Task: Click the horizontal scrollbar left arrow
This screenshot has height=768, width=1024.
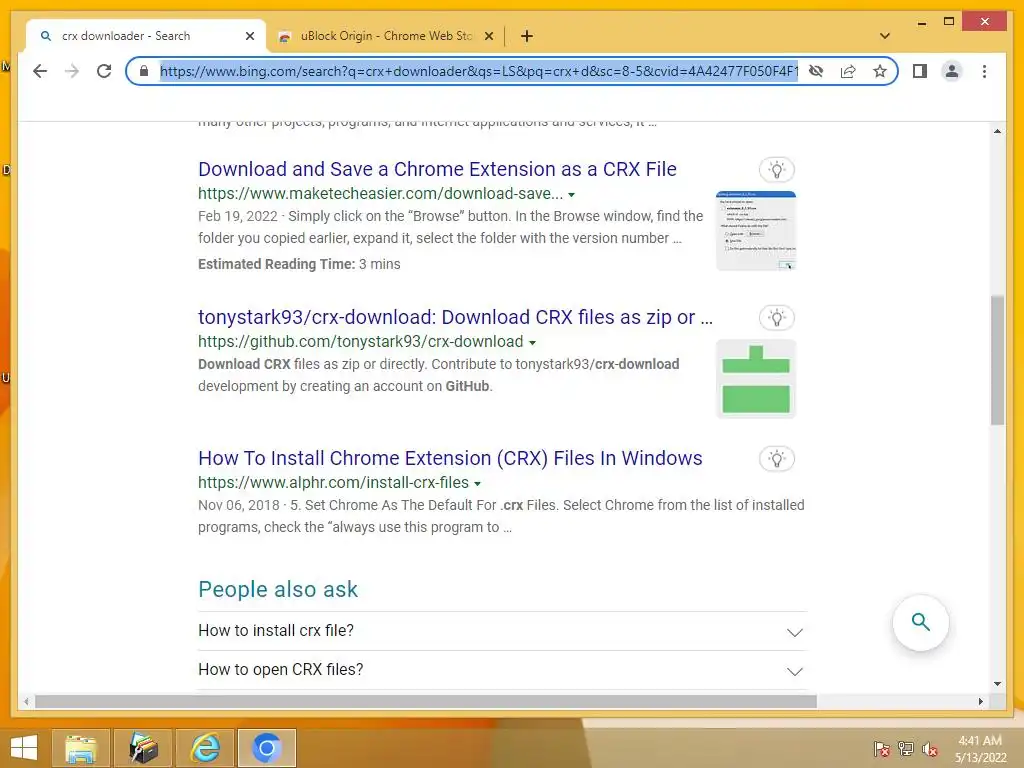Action: pyautogui.click(x=26, y=701)
